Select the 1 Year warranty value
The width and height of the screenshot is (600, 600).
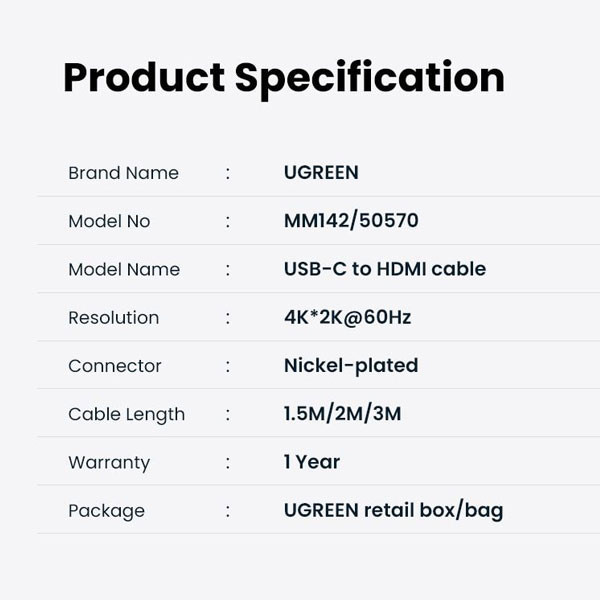click(x=312, y=462)
